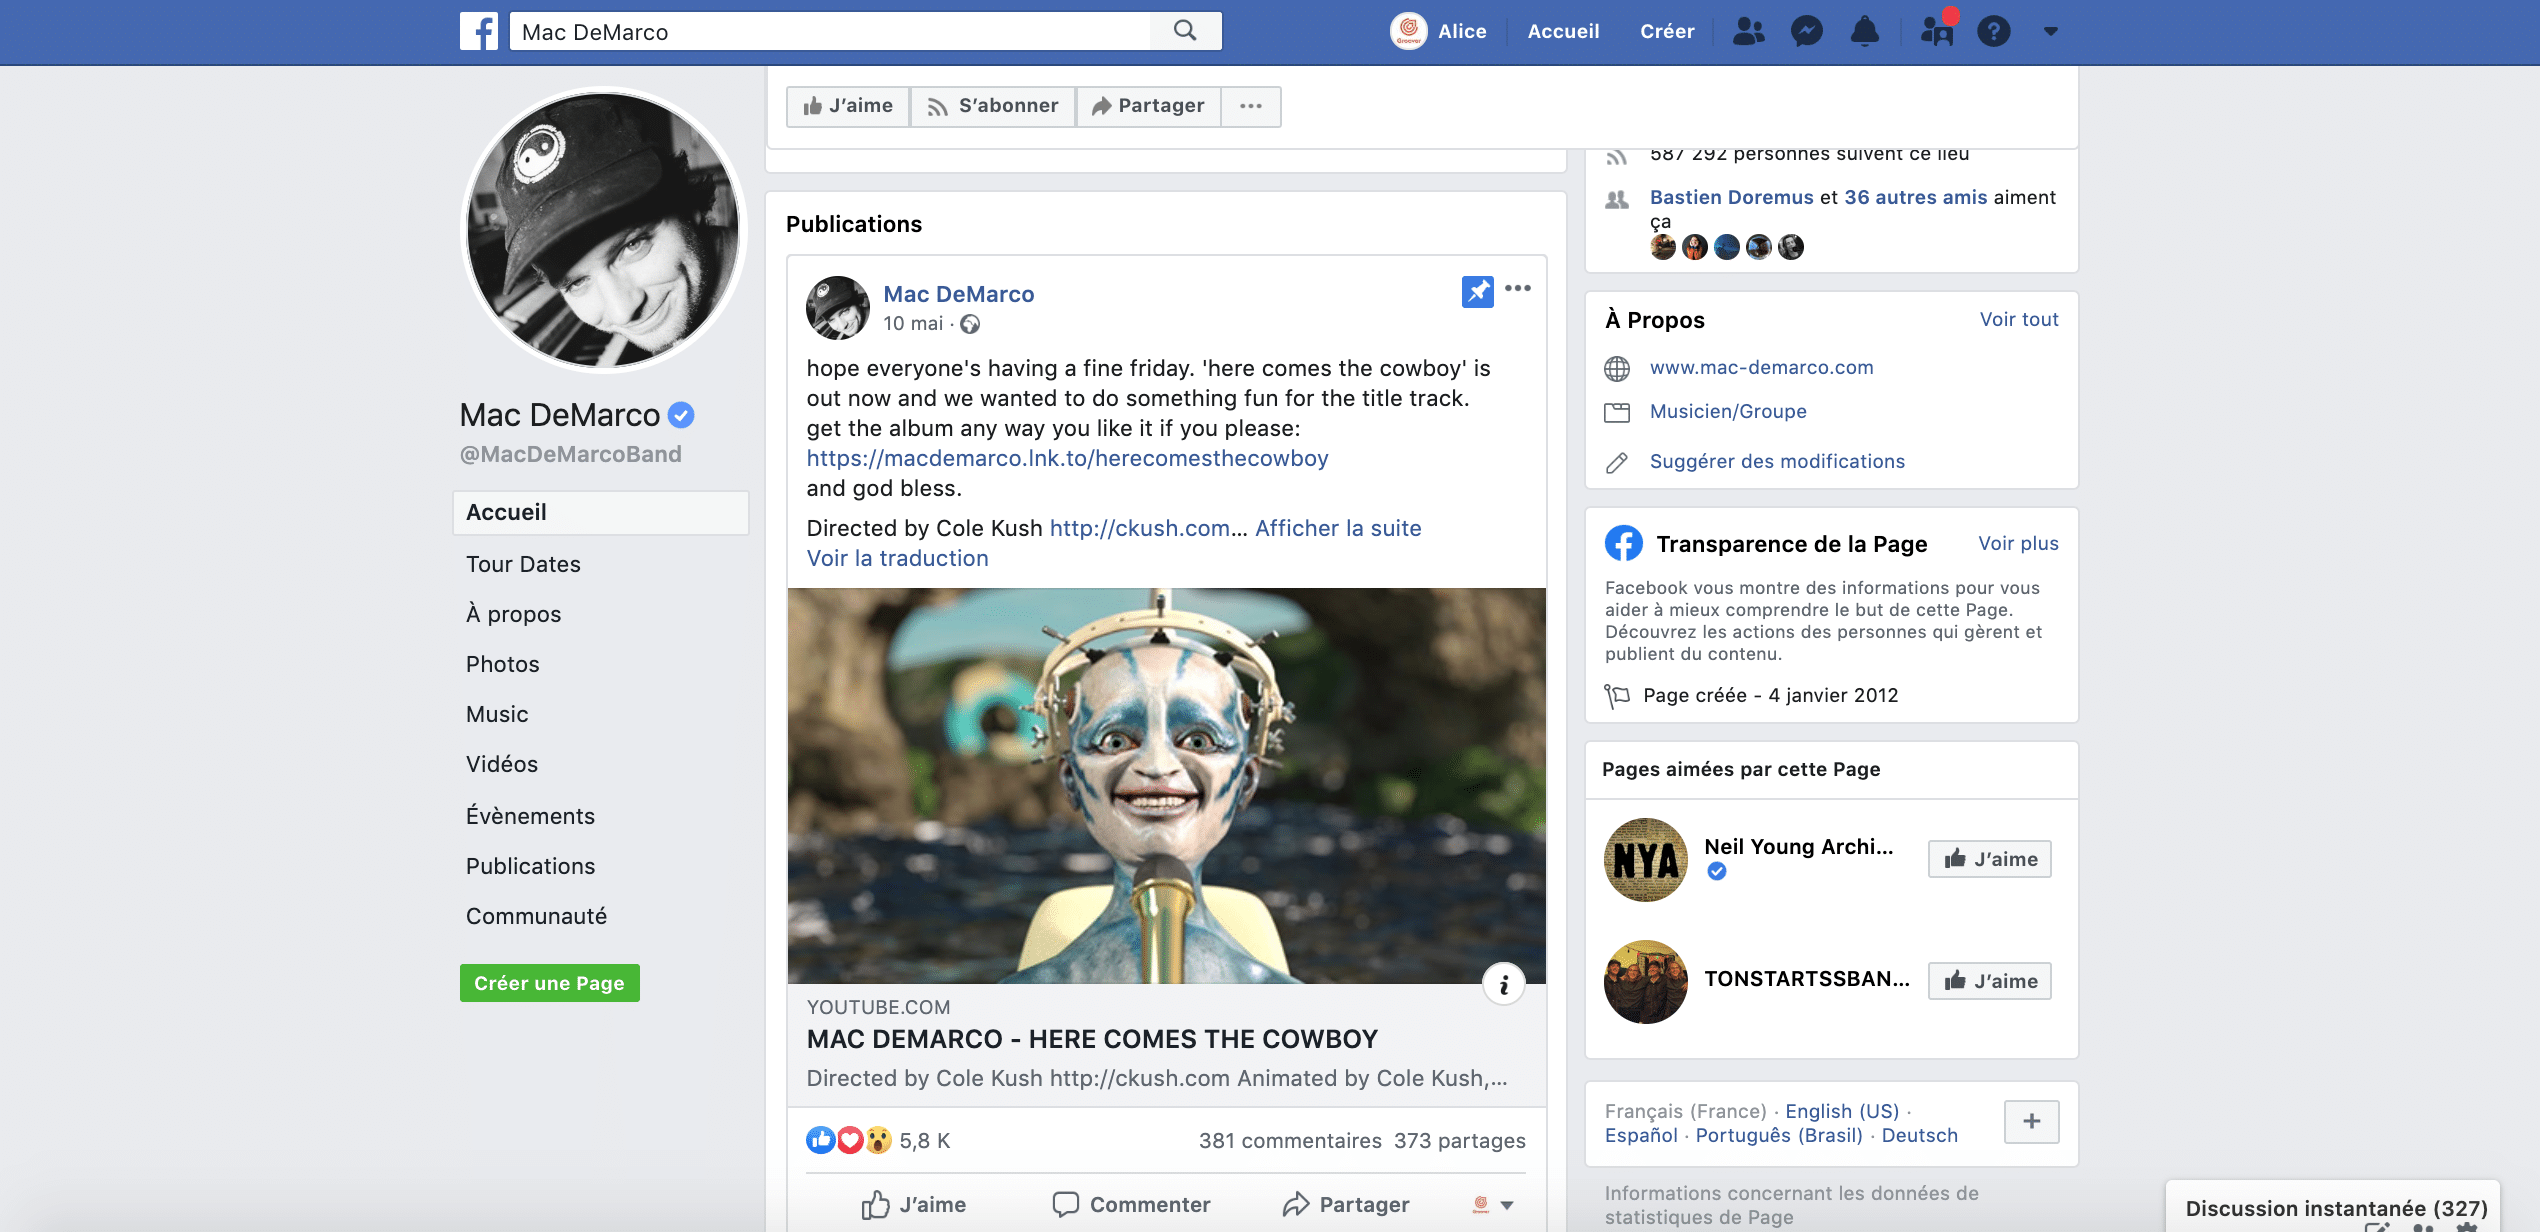
Task: Switch language to Español
Action: click(x=1641, y=1135)
